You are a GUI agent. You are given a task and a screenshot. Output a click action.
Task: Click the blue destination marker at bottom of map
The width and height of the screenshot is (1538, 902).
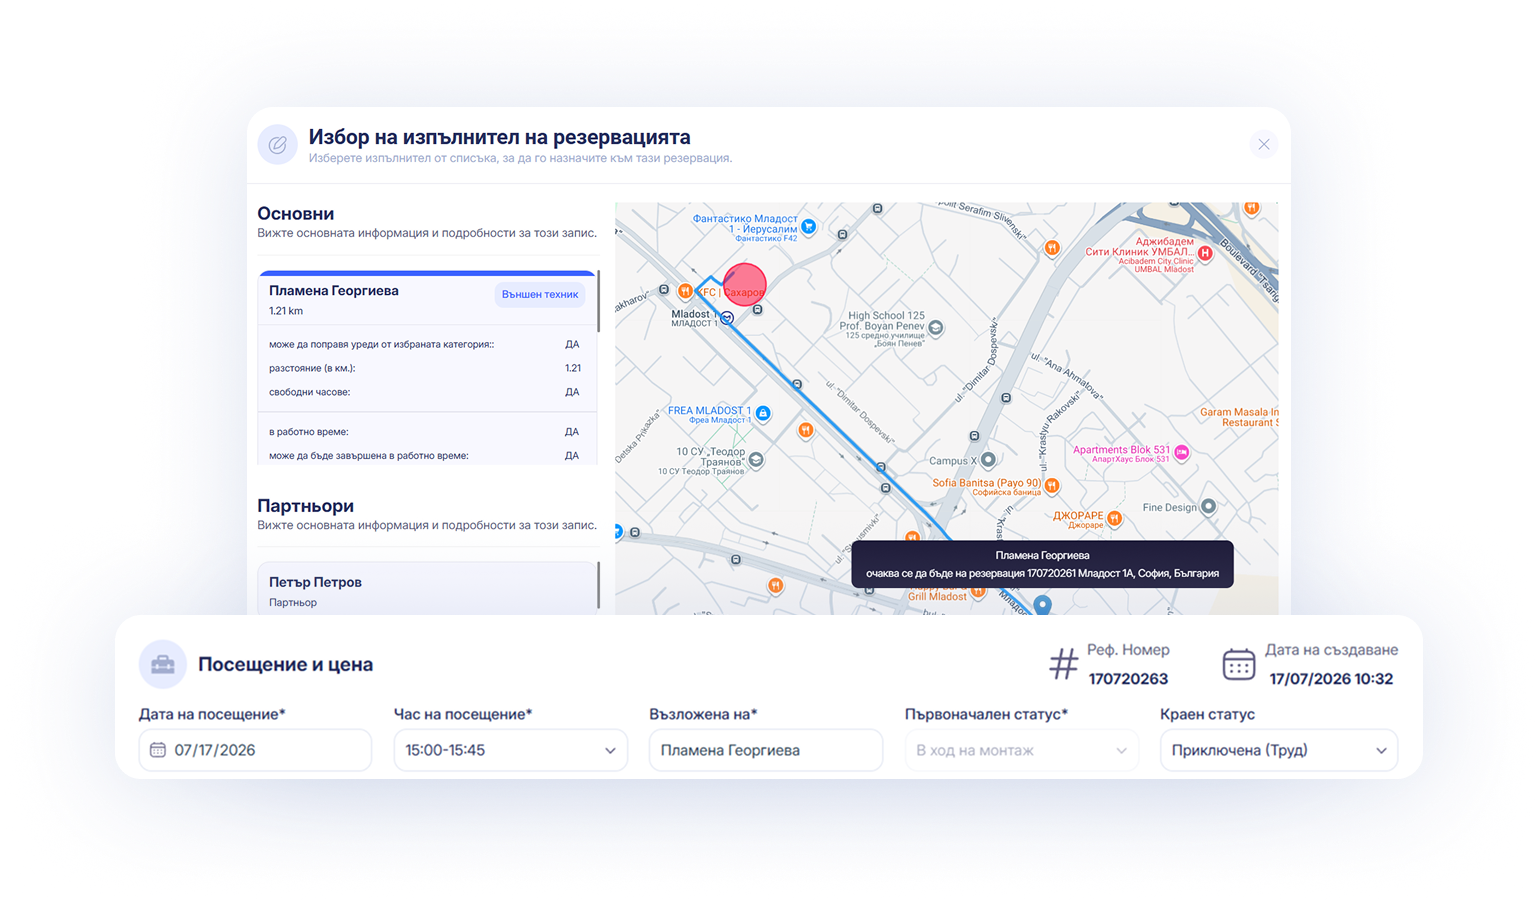pyautogui.click(x=1043, y=604)
